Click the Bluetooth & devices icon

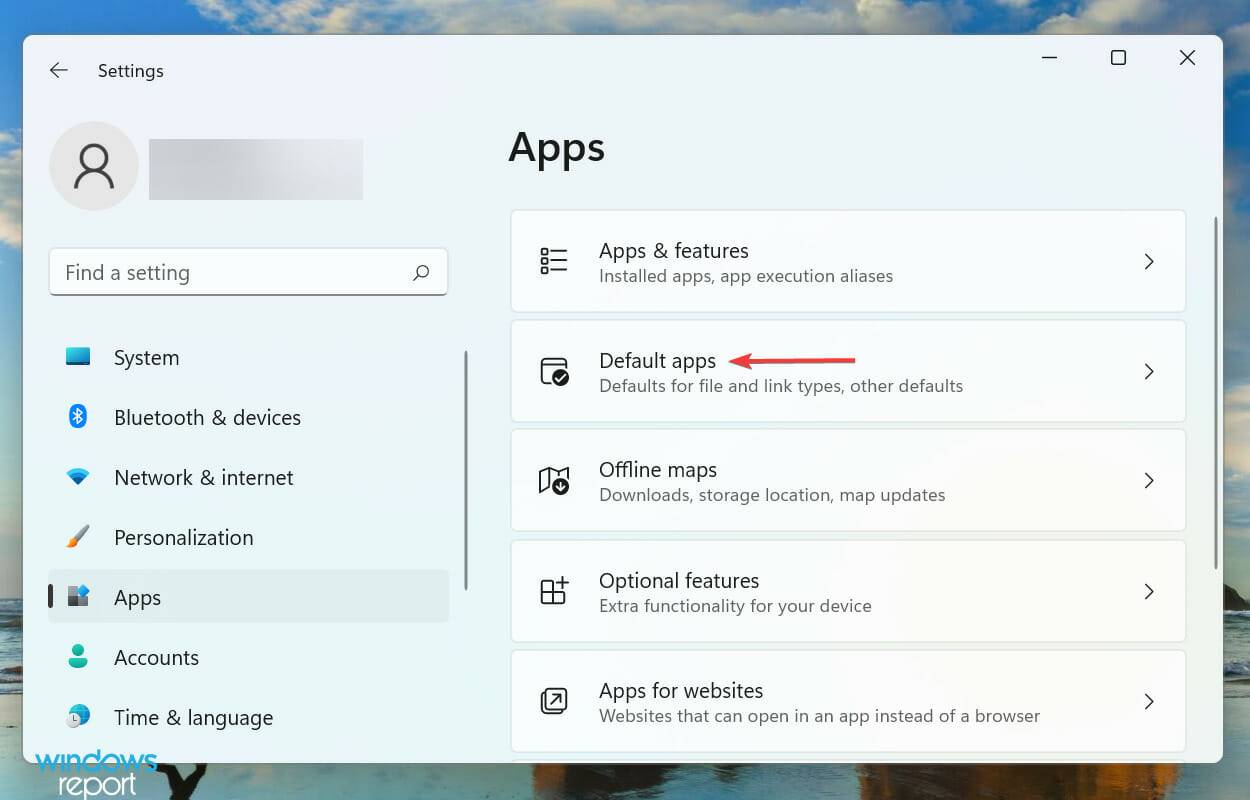click(79, 417)
